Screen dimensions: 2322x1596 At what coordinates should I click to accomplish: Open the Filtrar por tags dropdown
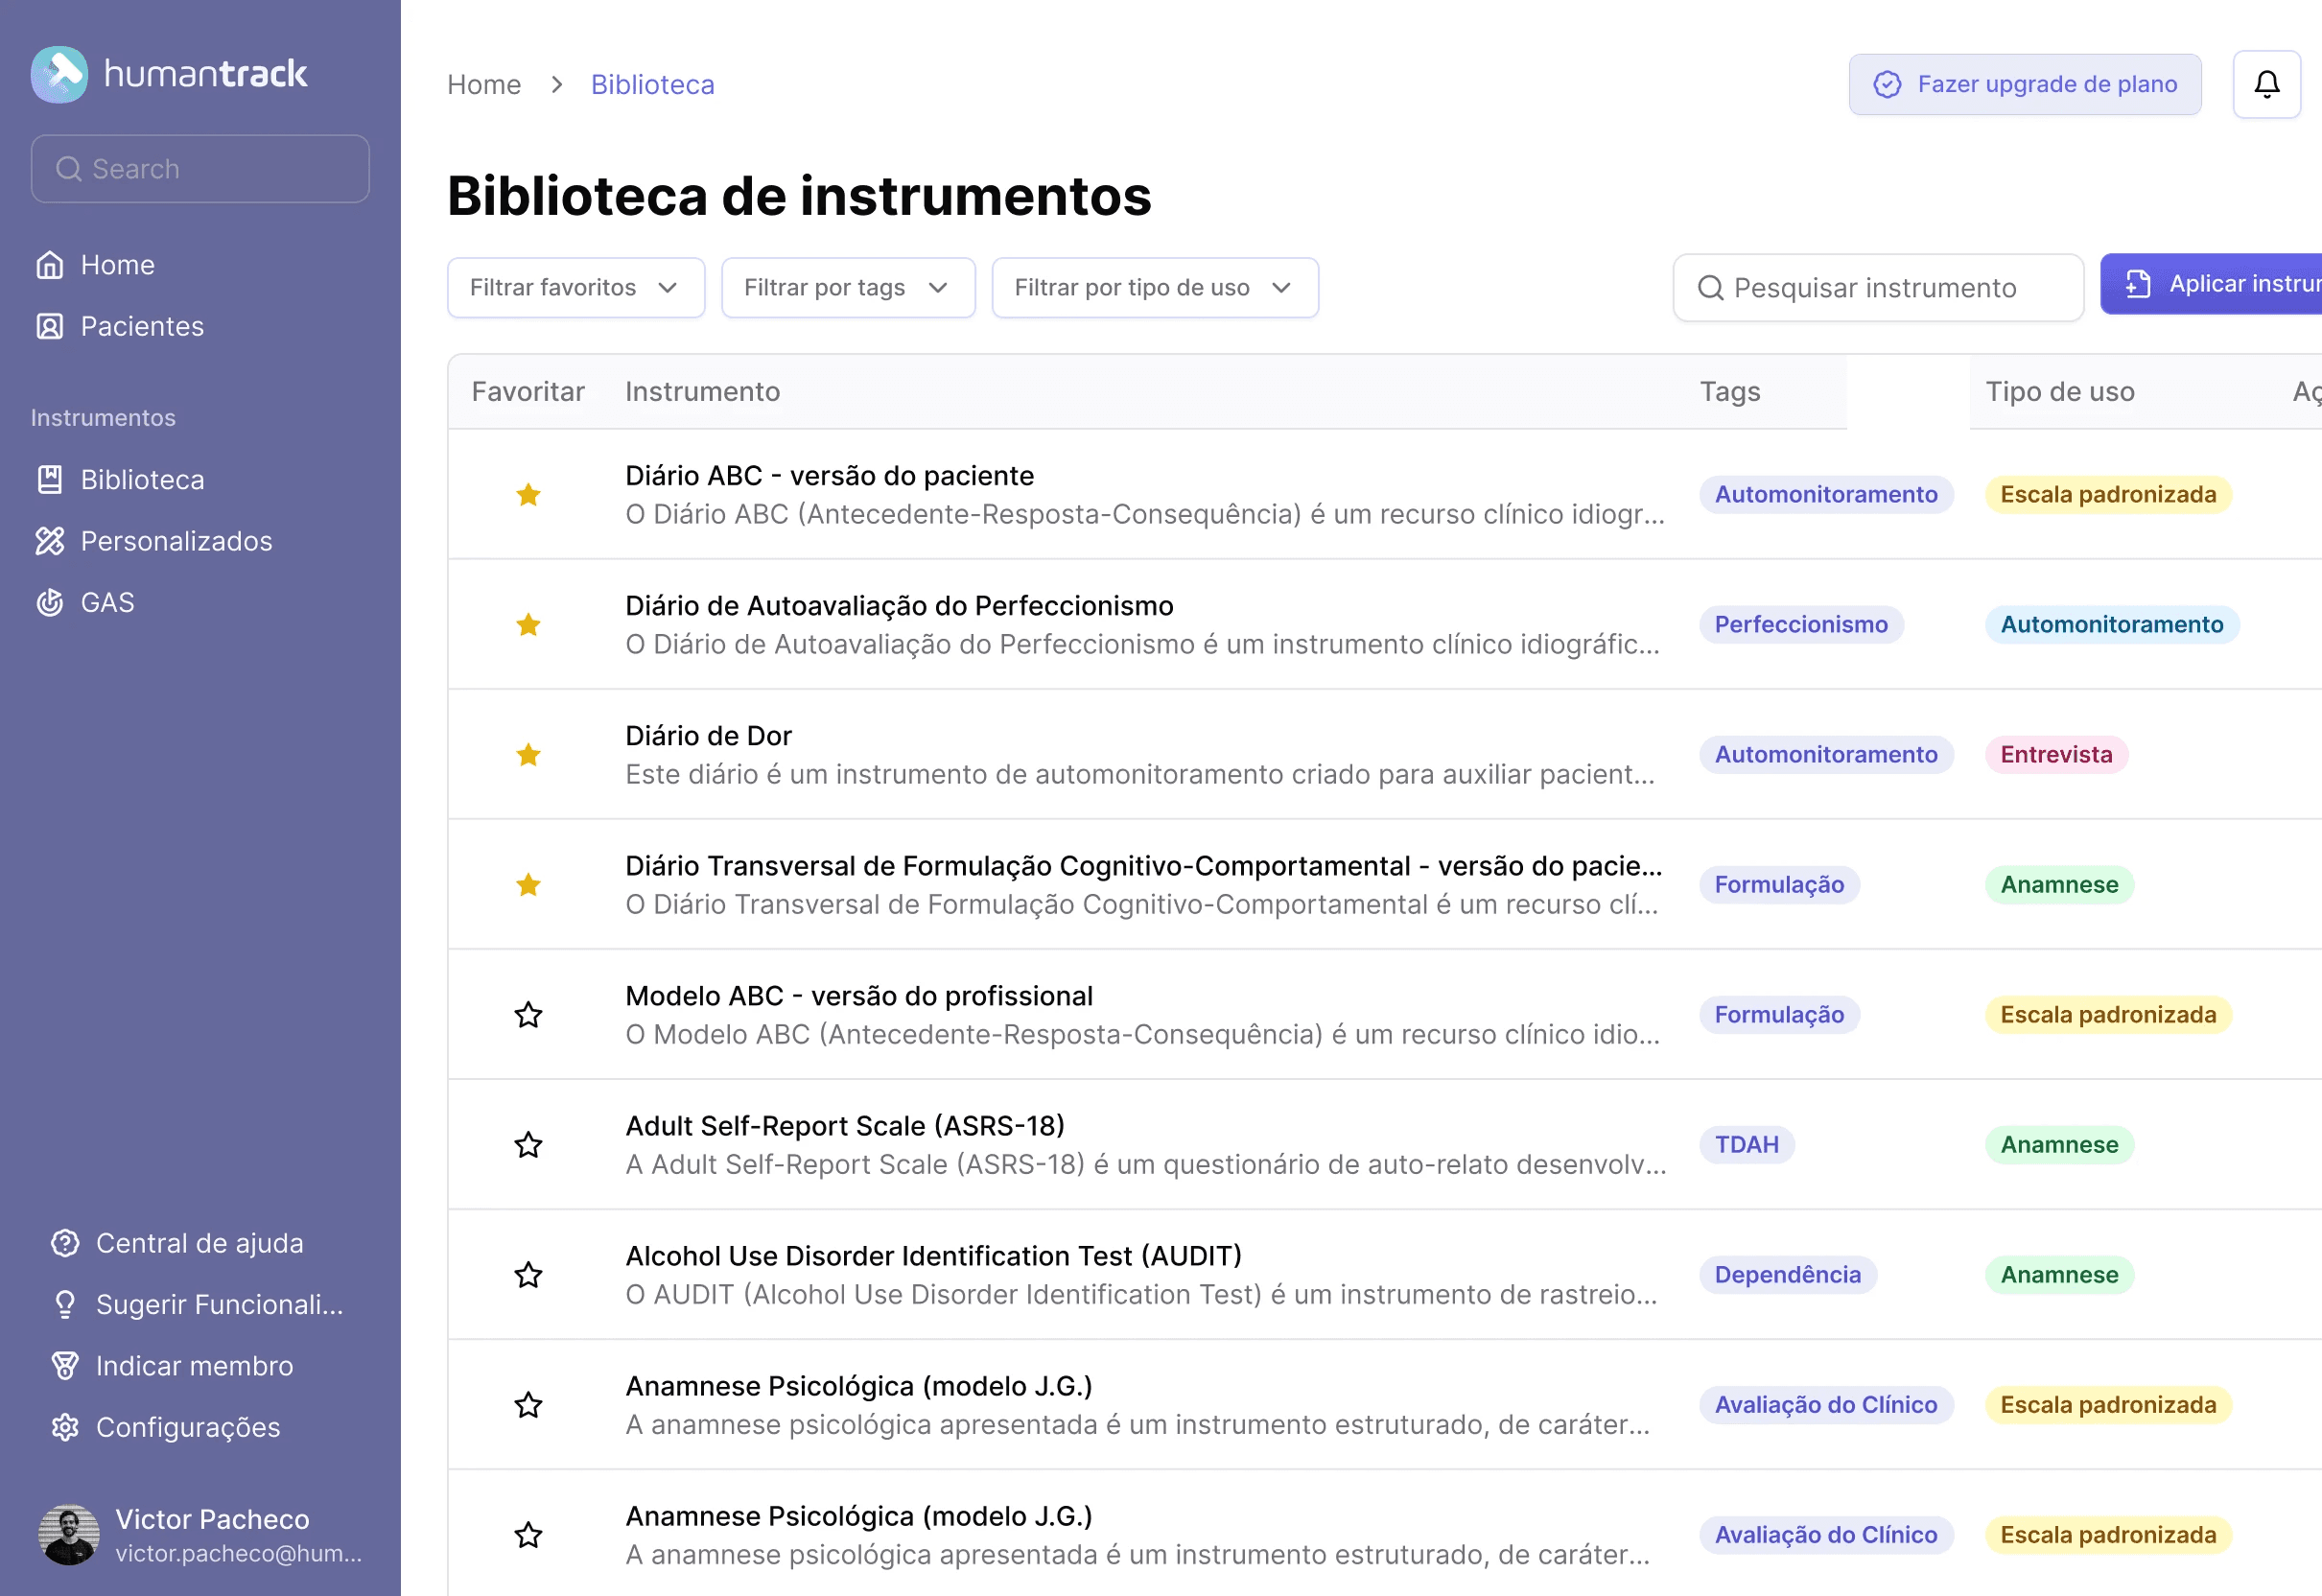847,288
